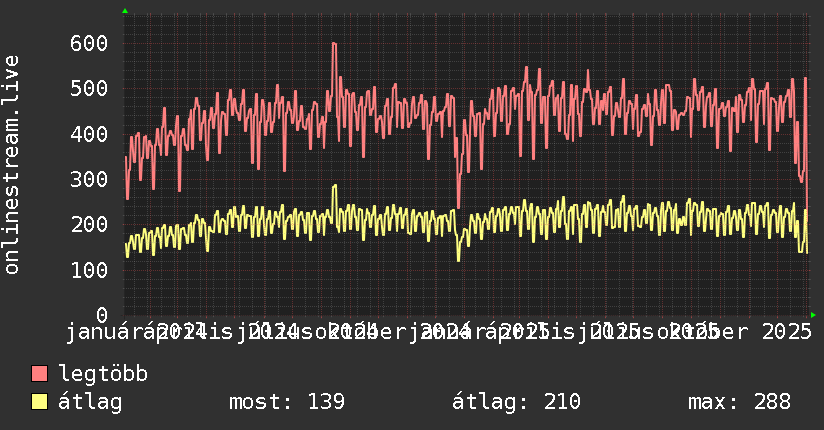Screen dimensions: 824x430
Task: Click the green arrow ending the x-axis
Action: click(x=813, y=315)
